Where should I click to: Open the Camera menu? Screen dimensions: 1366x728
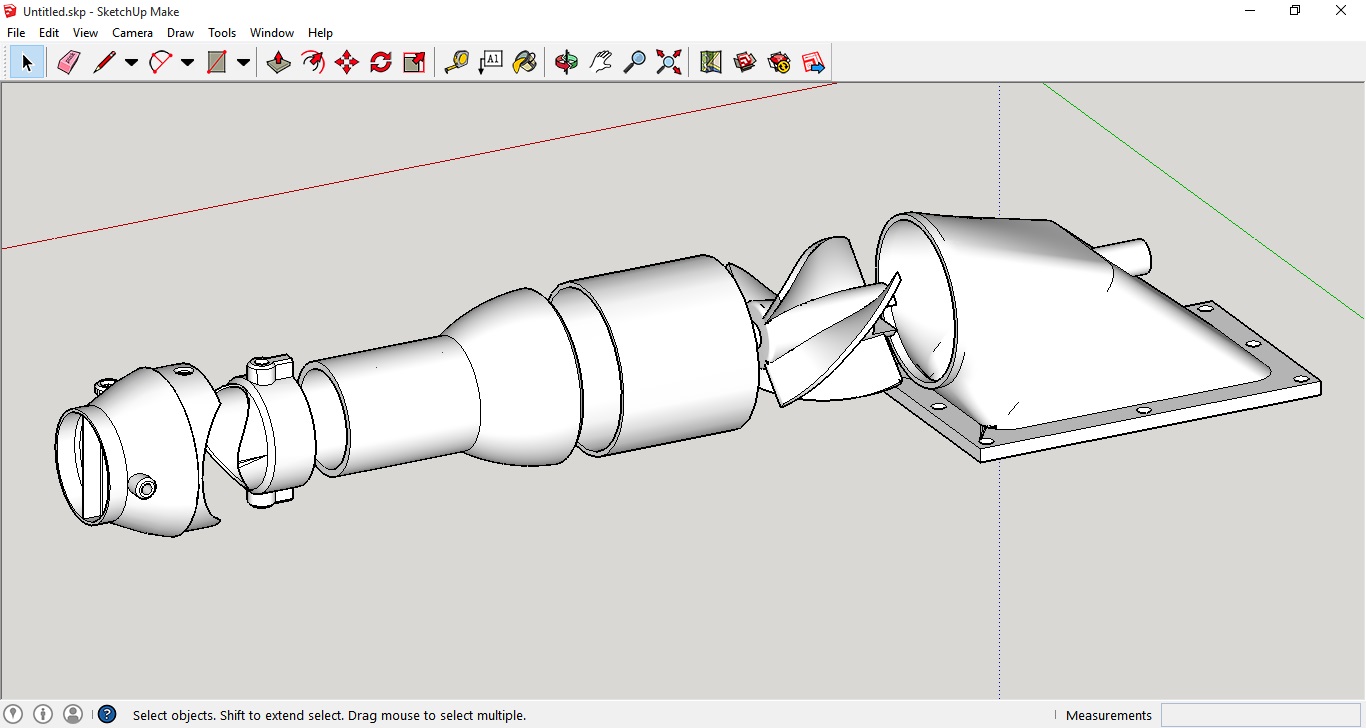coord(133,33)
